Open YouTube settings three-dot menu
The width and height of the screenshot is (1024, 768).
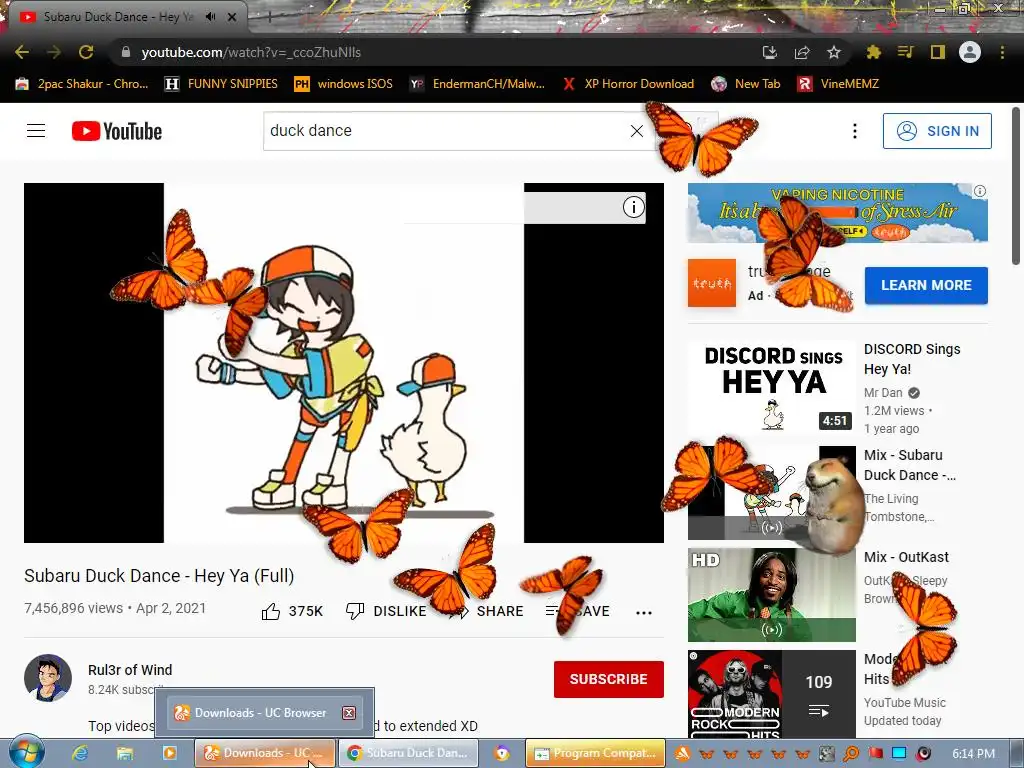pos(854,131)
